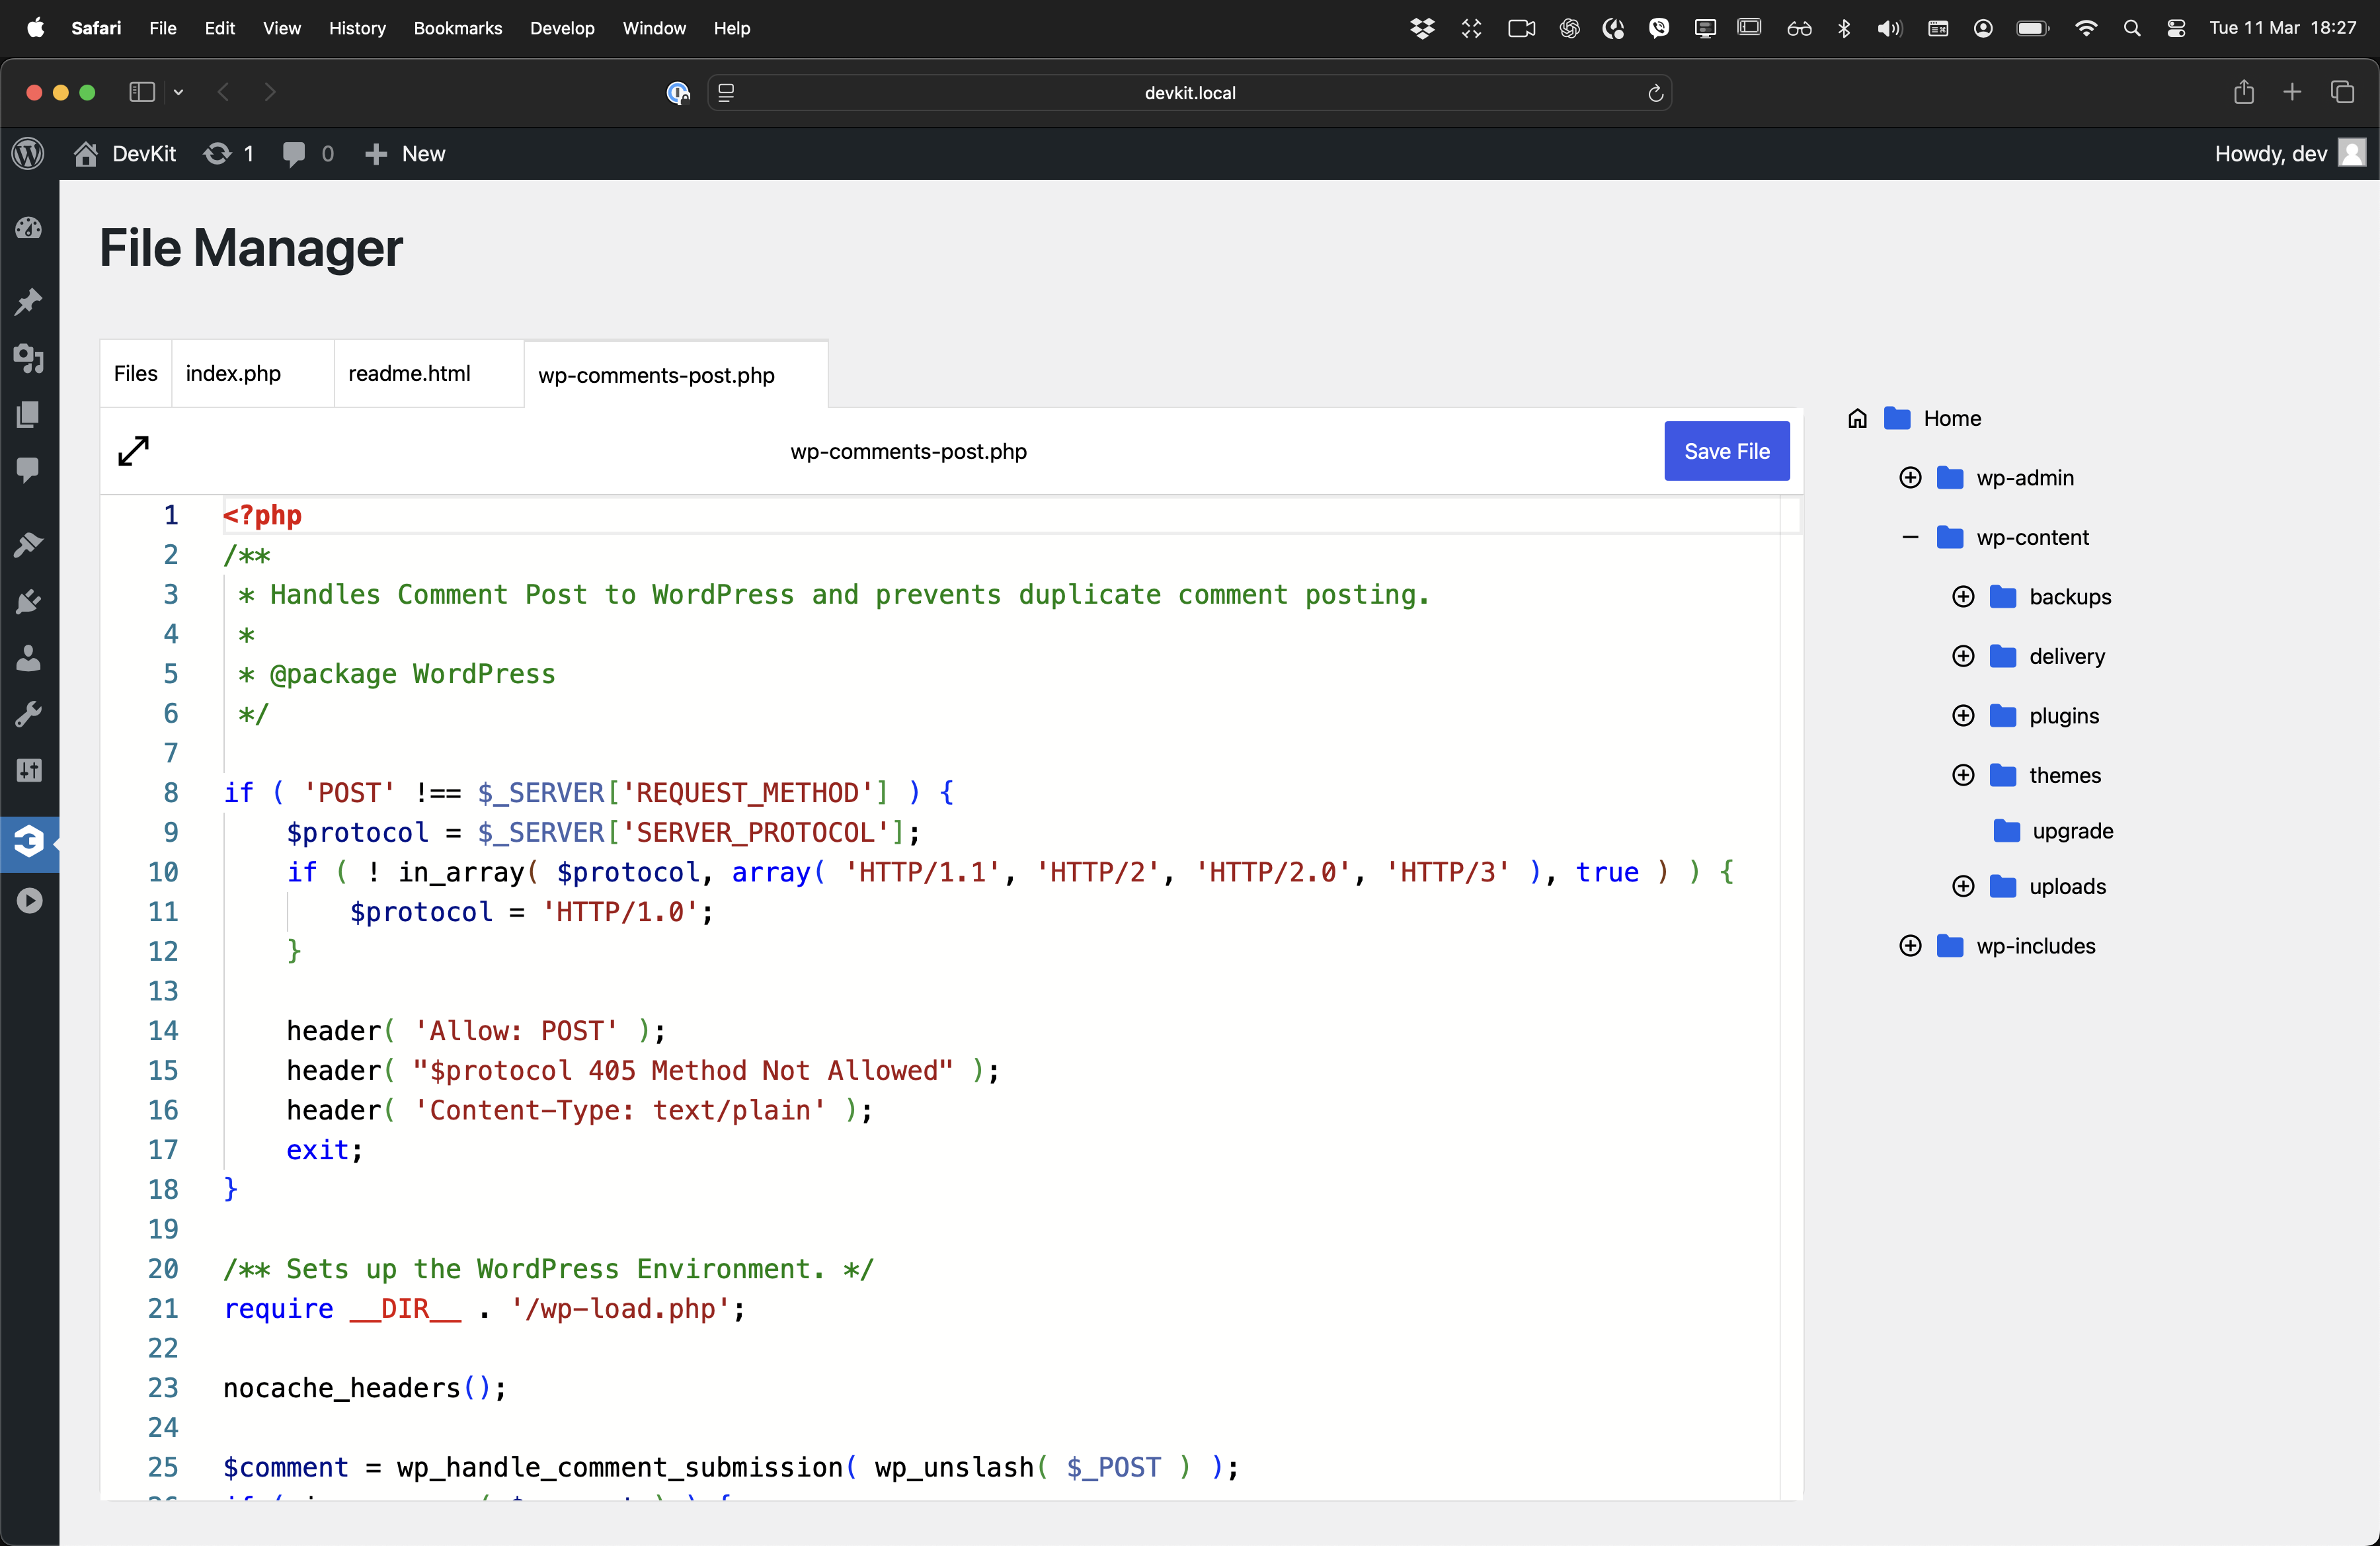Click the Dashboard icon in the sidebar

[x=28, y=228]
